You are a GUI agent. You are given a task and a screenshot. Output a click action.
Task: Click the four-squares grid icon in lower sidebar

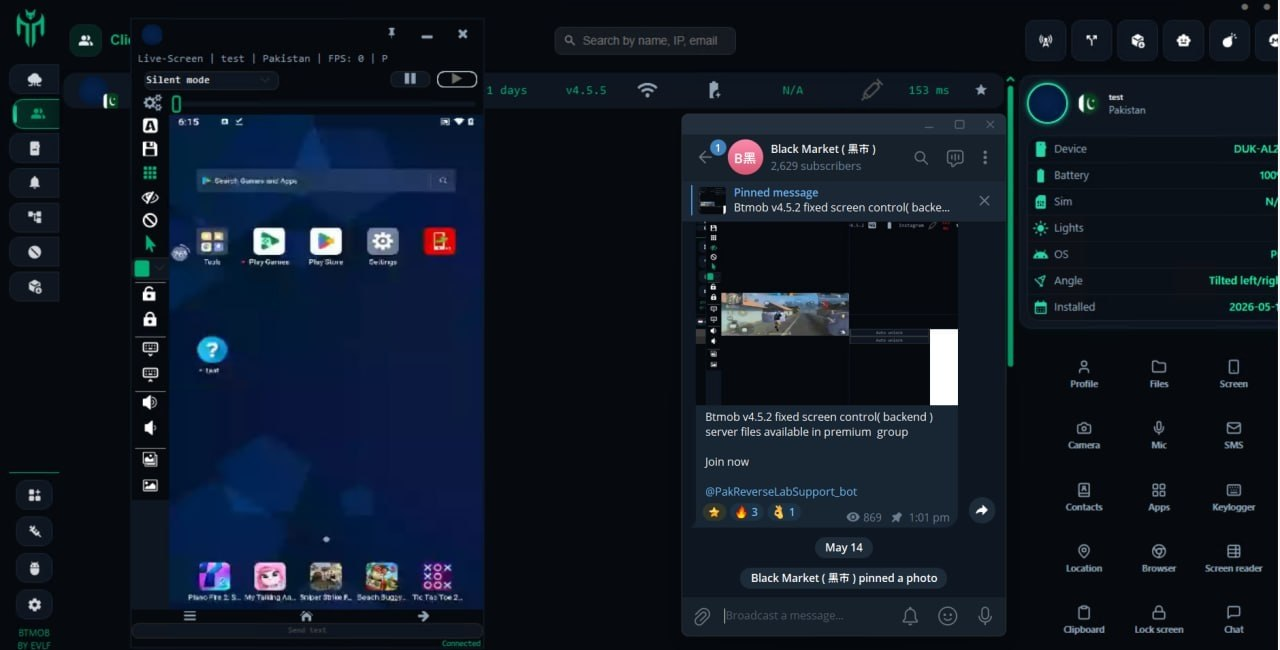pos(35,495)
